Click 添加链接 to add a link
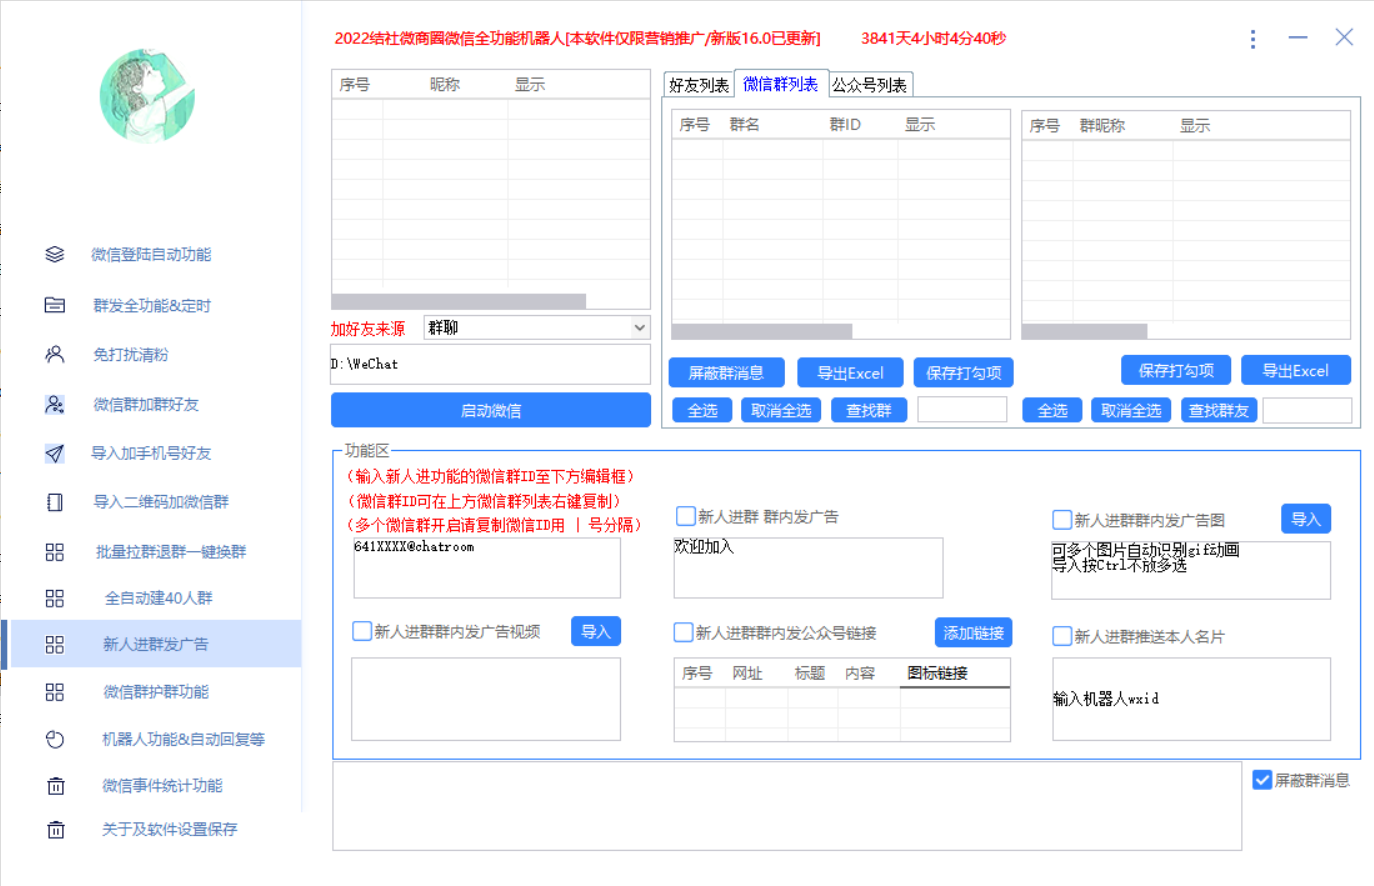1374x886 pixels. pyautogui.click(x=973, y=632)
